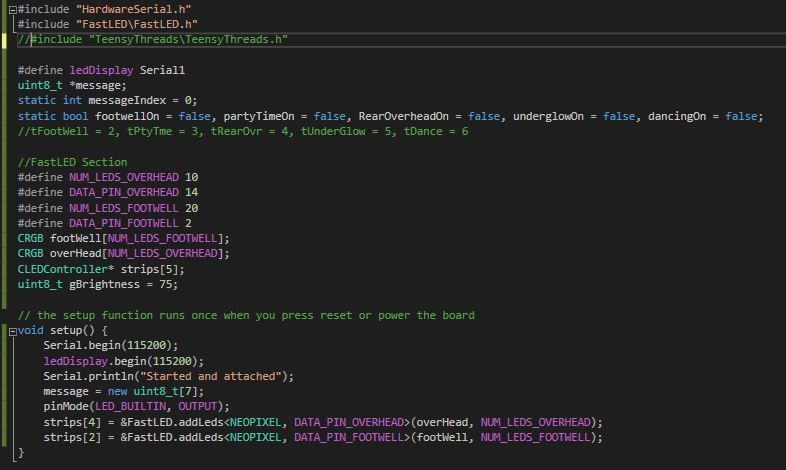Click the ledDisplay.begin(115200) statement
Viewport: 786px width, 470px height.
[123, 361]
